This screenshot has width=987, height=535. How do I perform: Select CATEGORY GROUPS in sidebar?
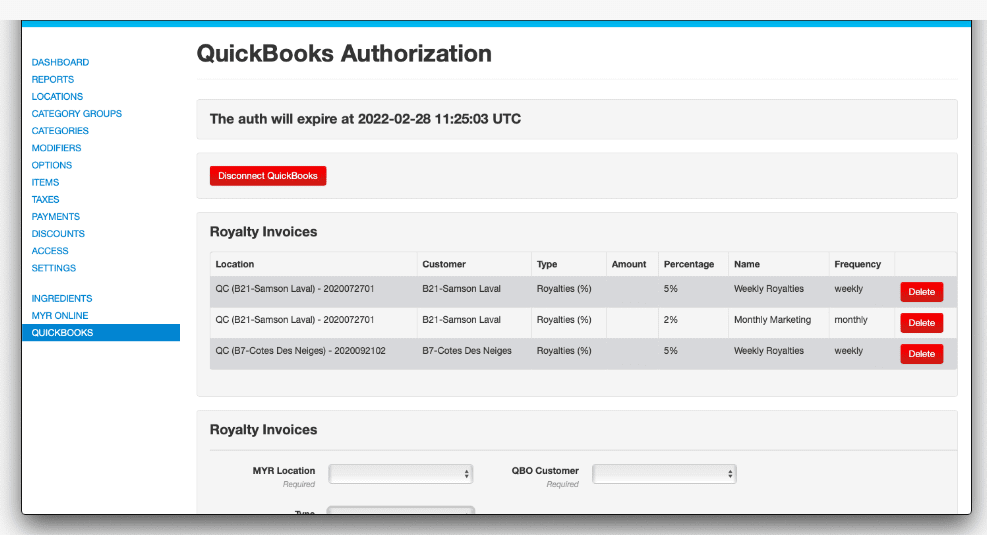pos(77,113)
